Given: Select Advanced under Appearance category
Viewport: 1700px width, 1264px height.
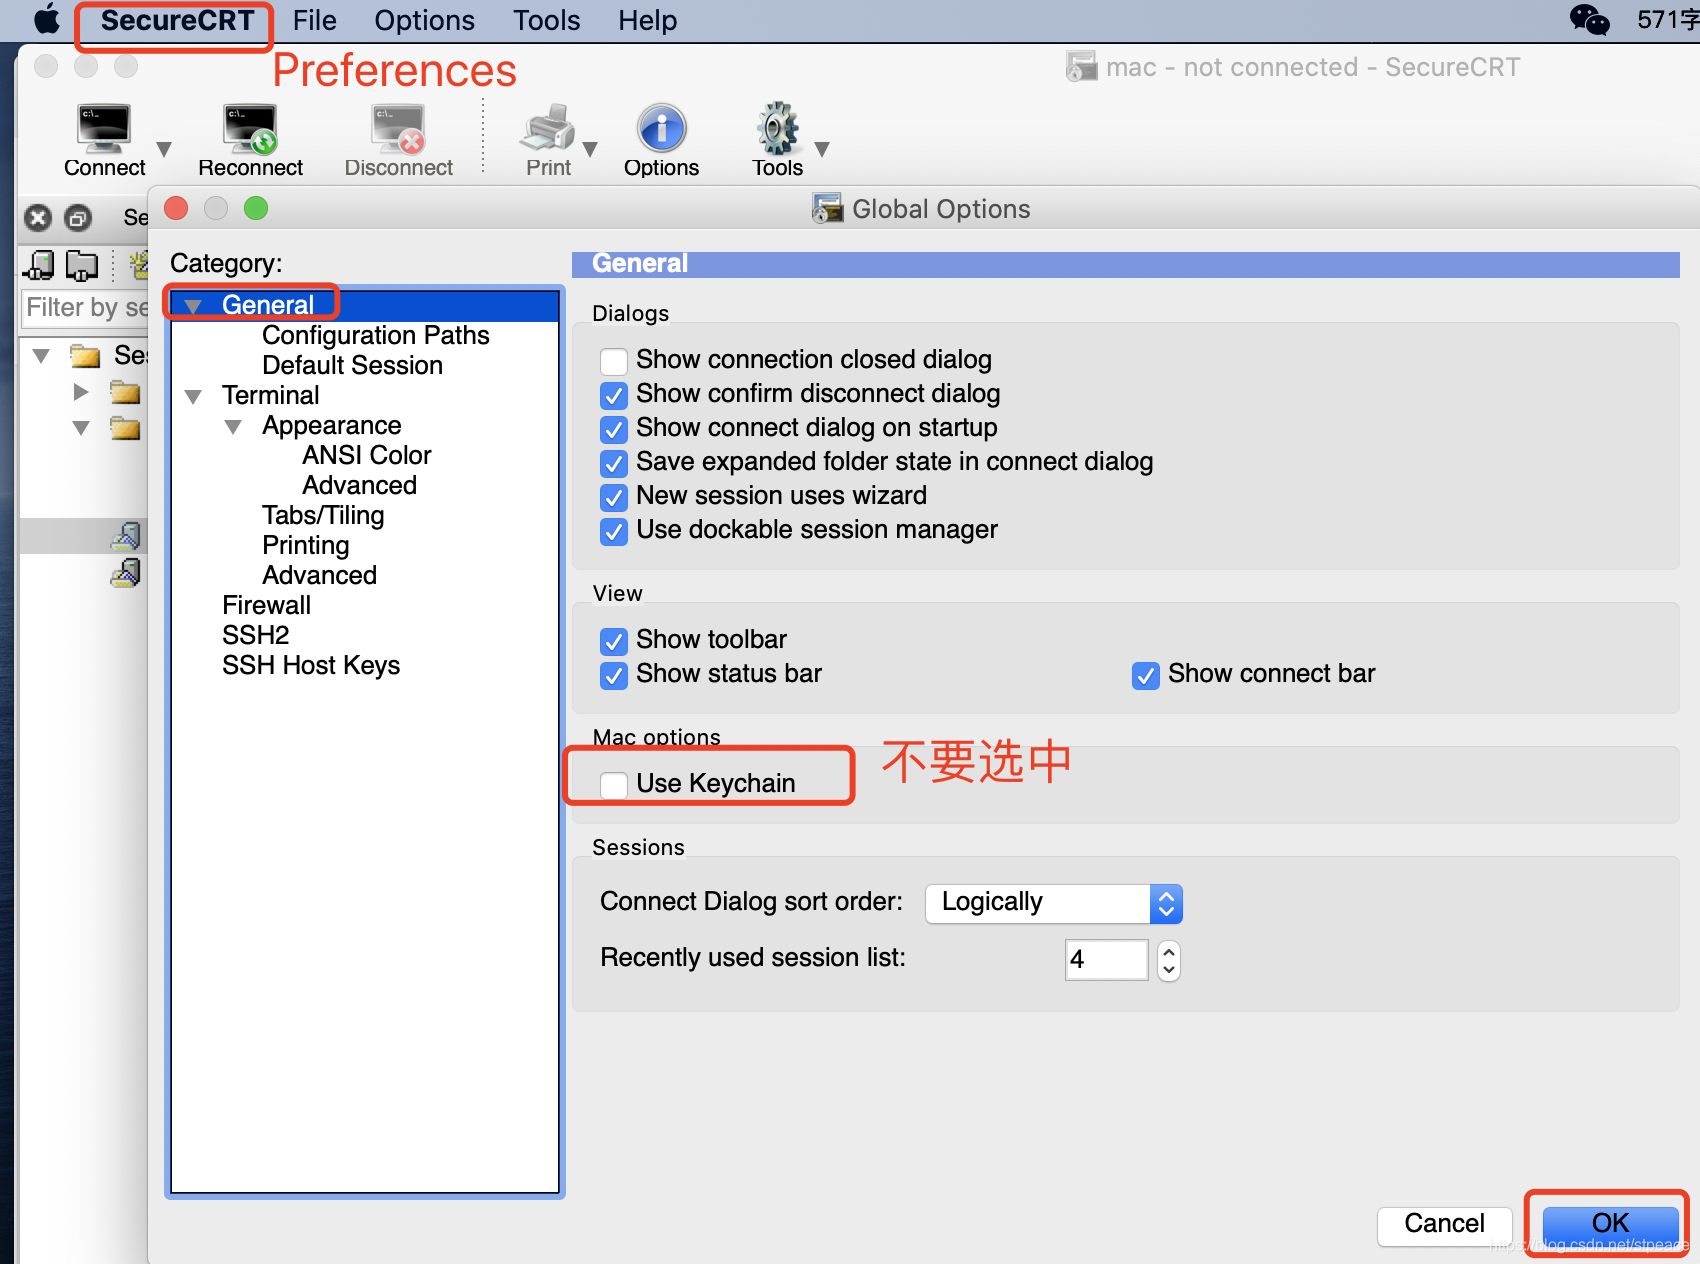Looking at the screenshot, I should 359,485.
